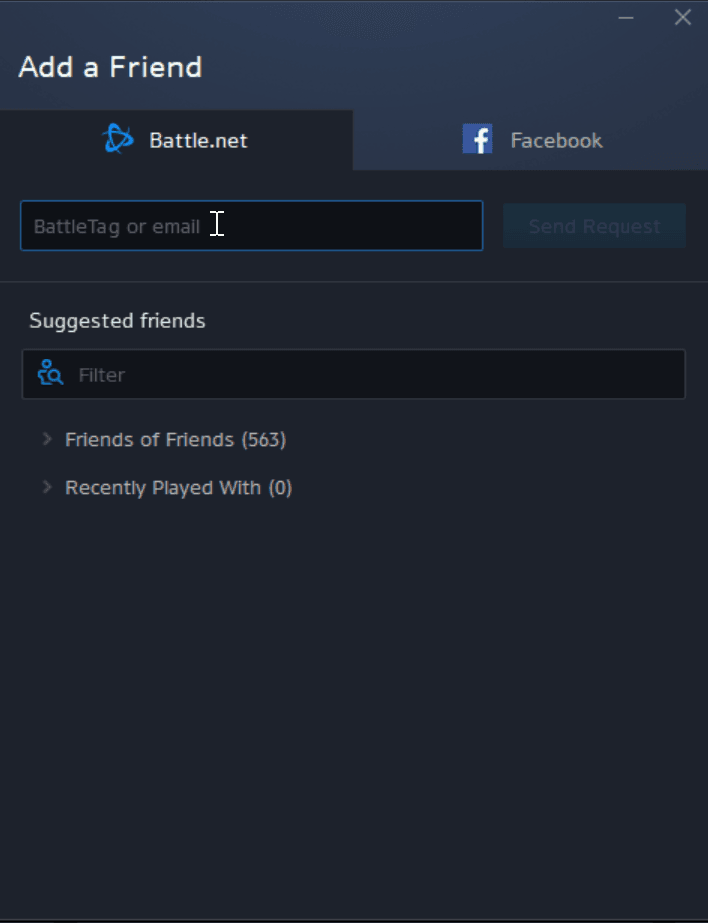Expand the Friends of Friends list
This screenshot has height=923, width=708.
tap(175, 439)
